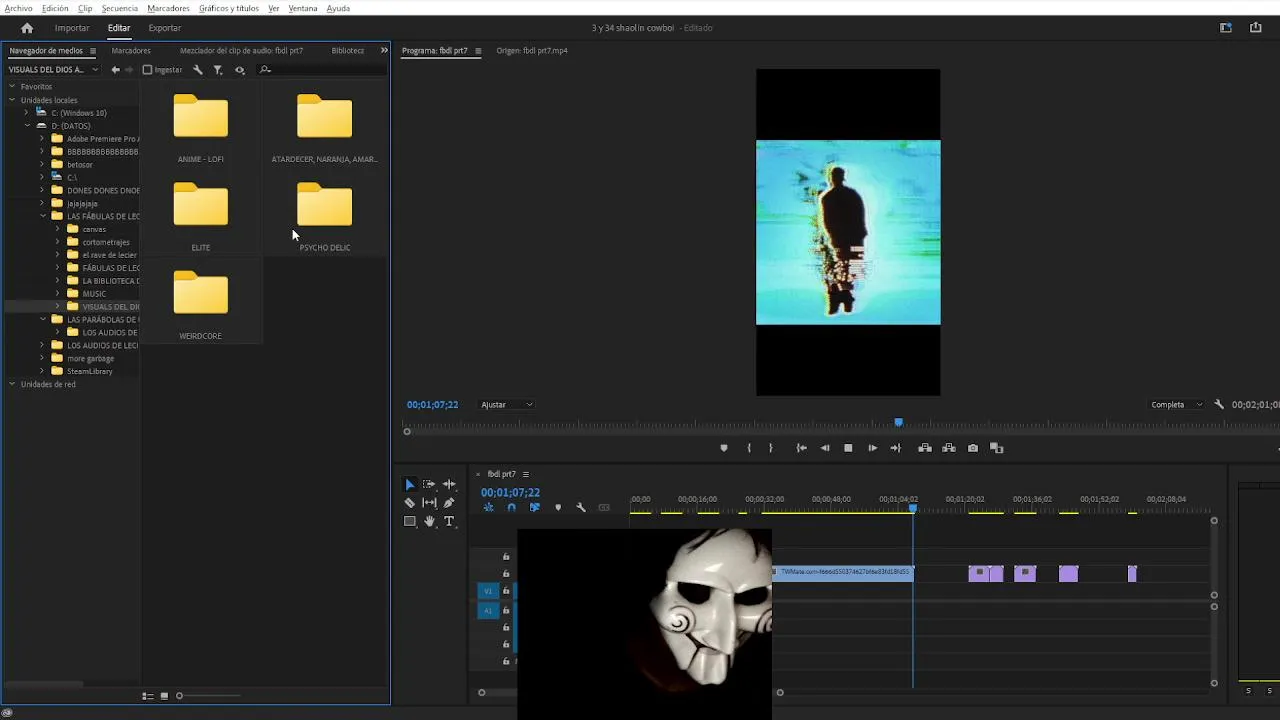
Task: Collapse the Unidades de red section
Action: (11, 384)
